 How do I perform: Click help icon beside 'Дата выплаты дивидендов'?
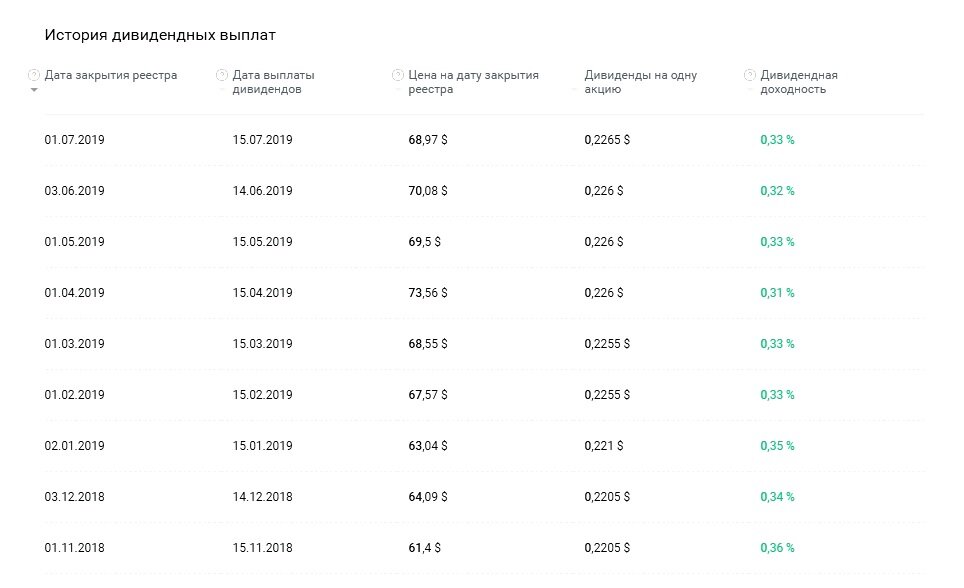[x=221, y=75]
